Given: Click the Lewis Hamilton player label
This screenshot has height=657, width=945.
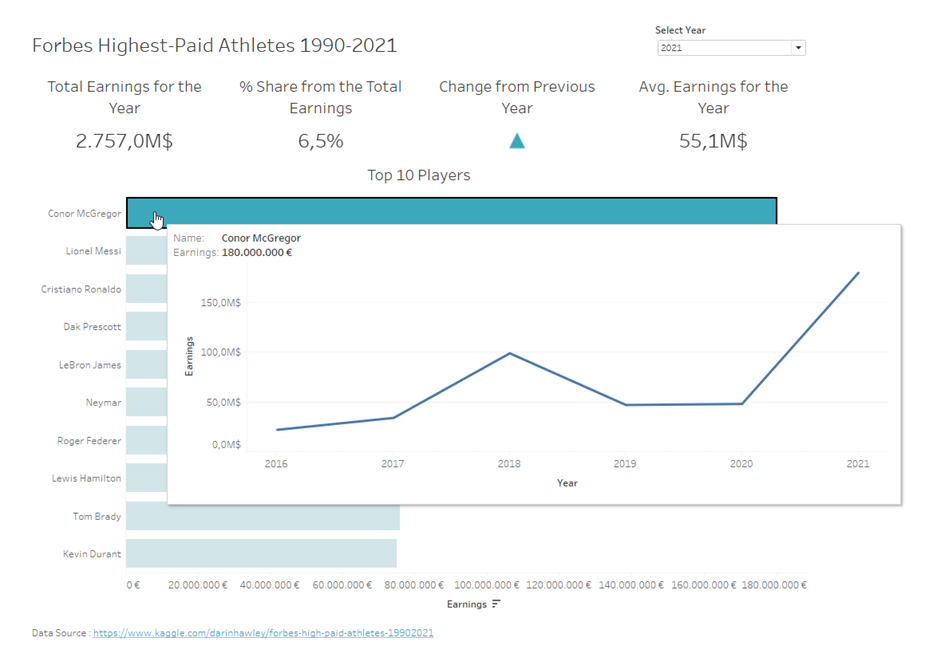Looking at the screenshot, I should 86,478.
